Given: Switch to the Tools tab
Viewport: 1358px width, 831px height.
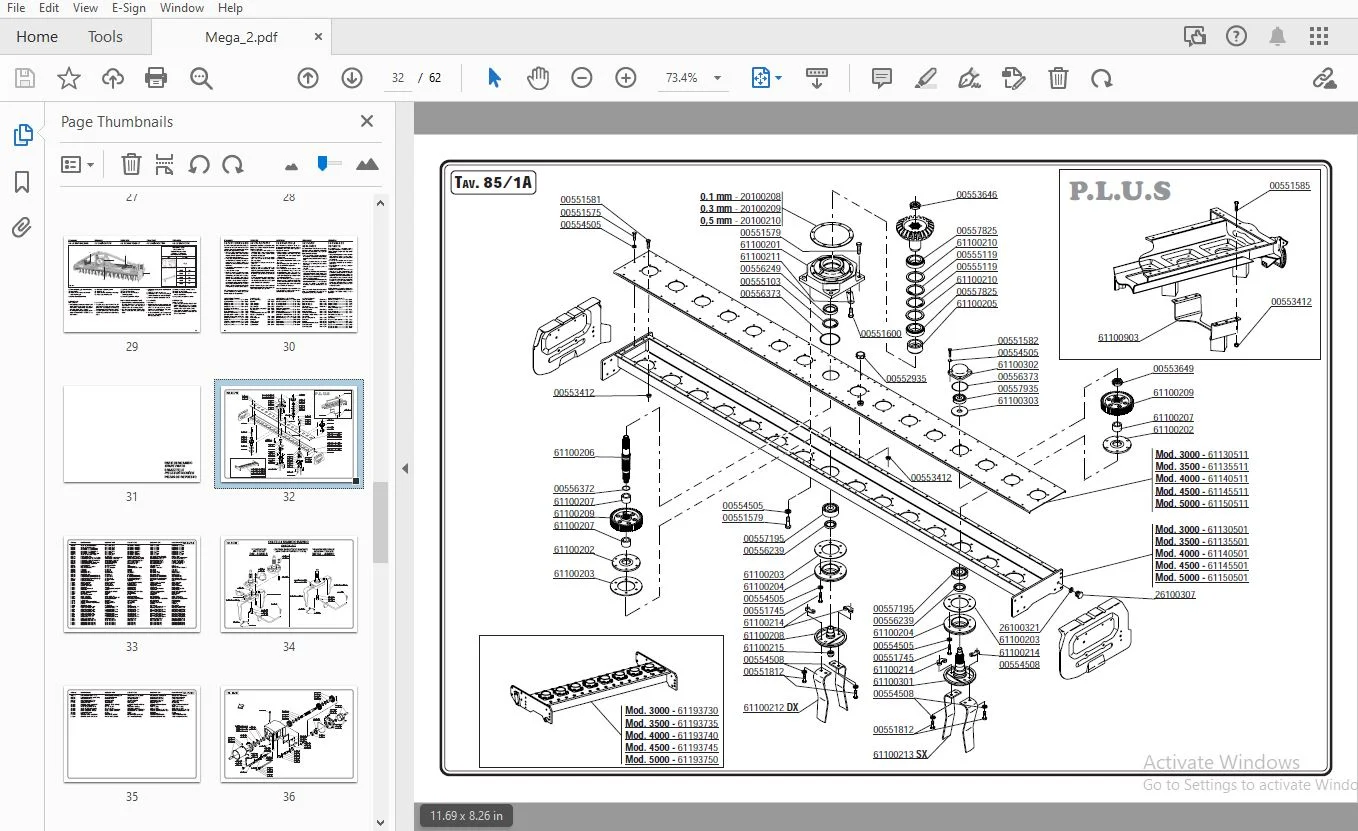Looking at the screenshot, I should pyautogui.click(x=105, y=37).
